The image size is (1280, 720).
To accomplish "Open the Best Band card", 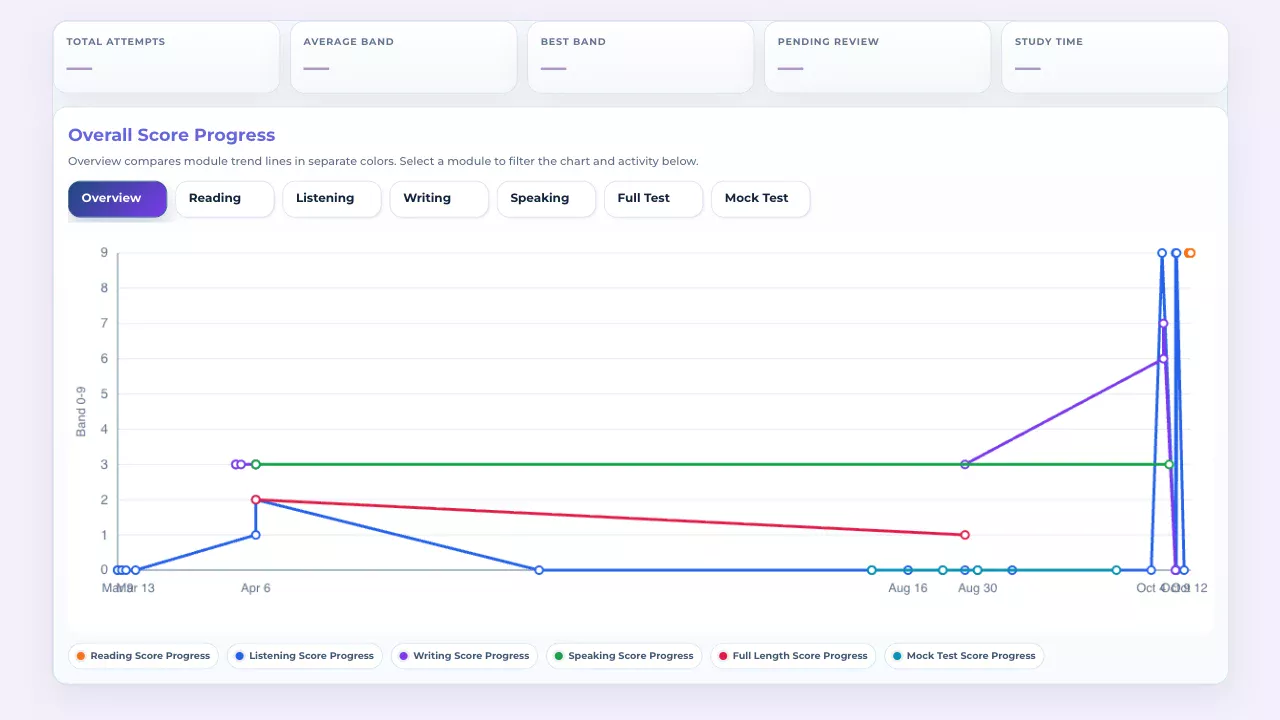I will [x=640, y=57].
